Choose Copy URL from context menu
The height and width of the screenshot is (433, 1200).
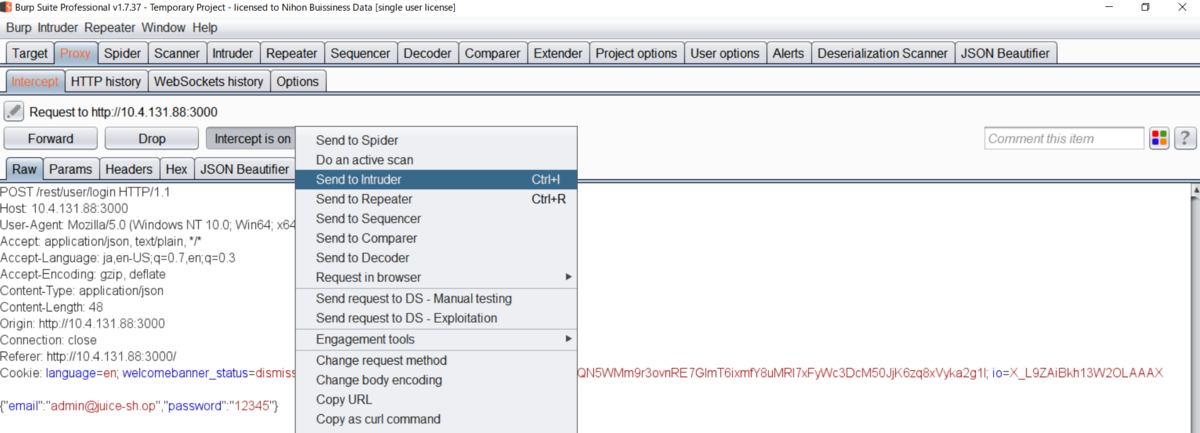(436, 399)
